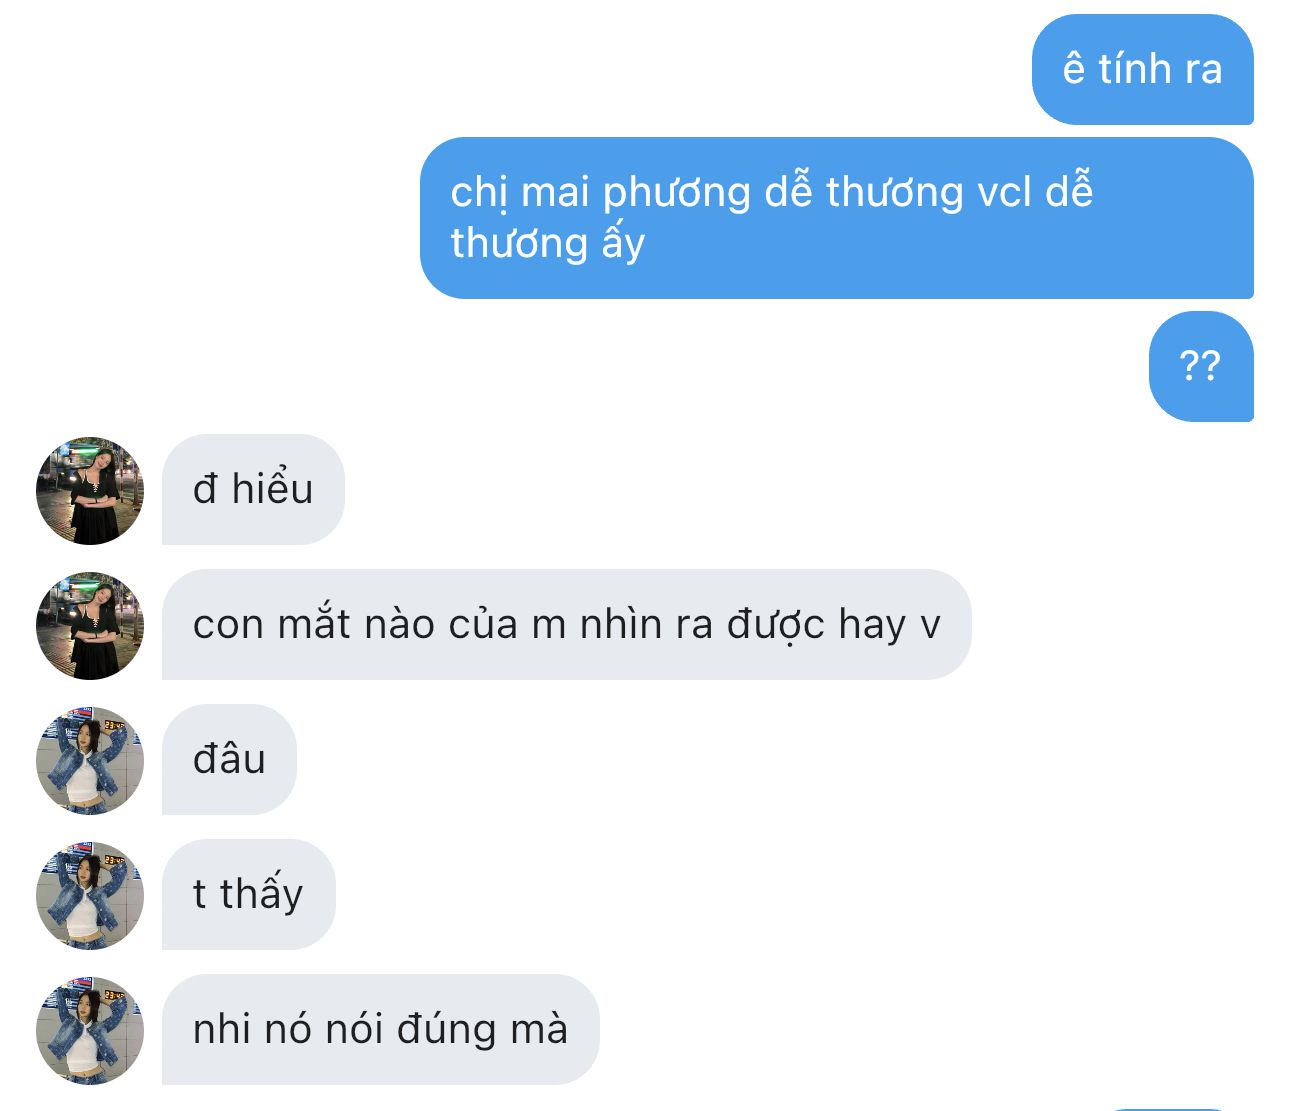The image size is (1290, 1111).
Task: Click the word "ấy" ending the blue message
Action: pos(623,243)
